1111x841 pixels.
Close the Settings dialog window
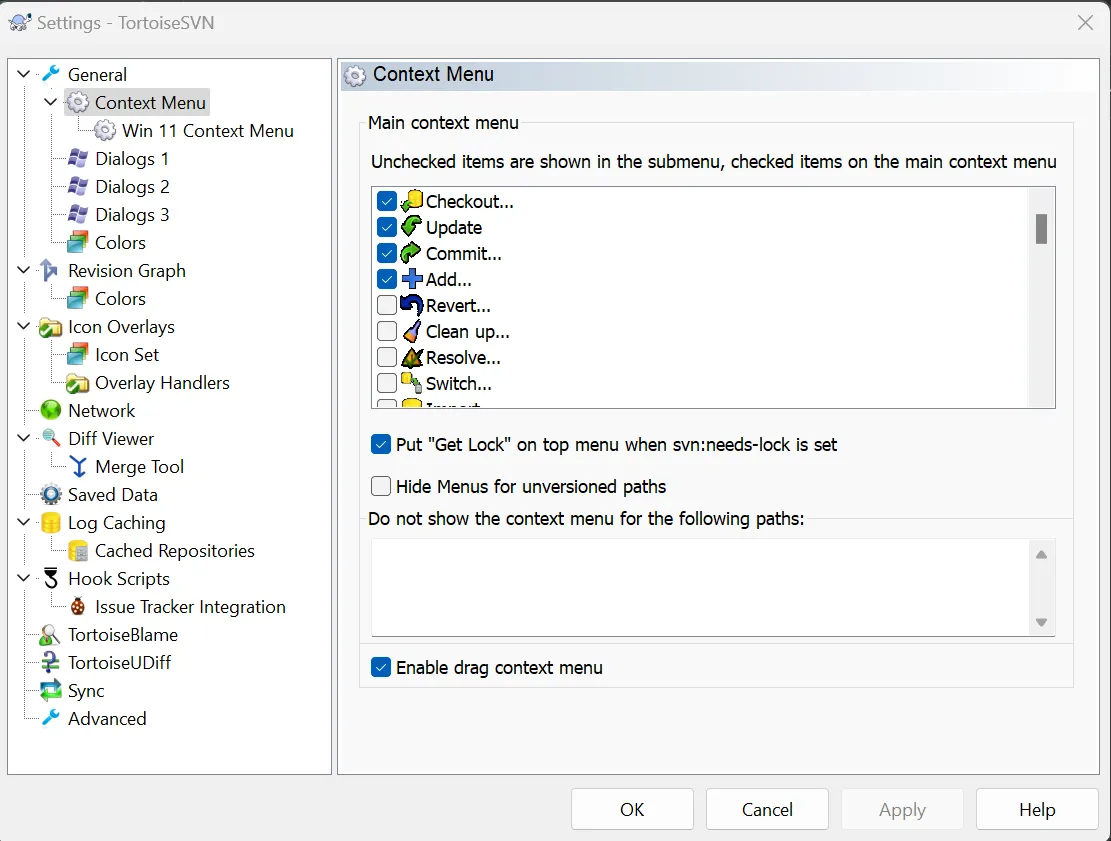tap(1085, 23)
